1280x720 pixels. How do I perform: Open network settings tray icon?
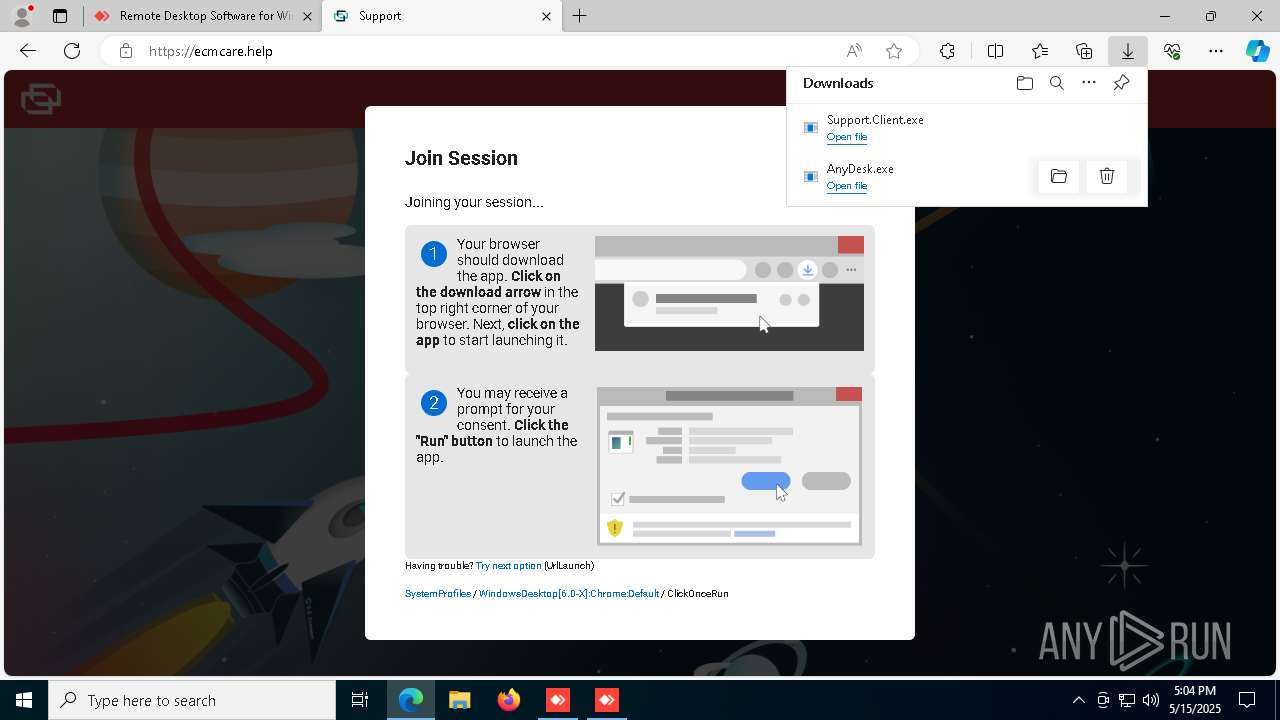click(x=1127, y=700)
